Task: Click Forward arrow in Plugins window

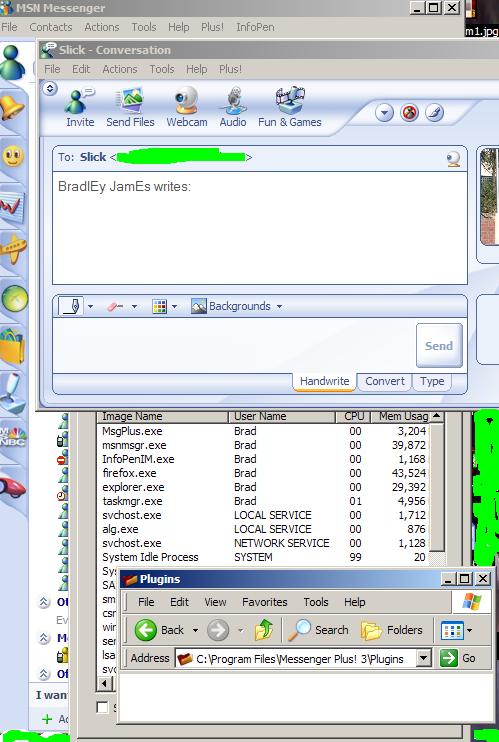Action: tap(218, 630)
